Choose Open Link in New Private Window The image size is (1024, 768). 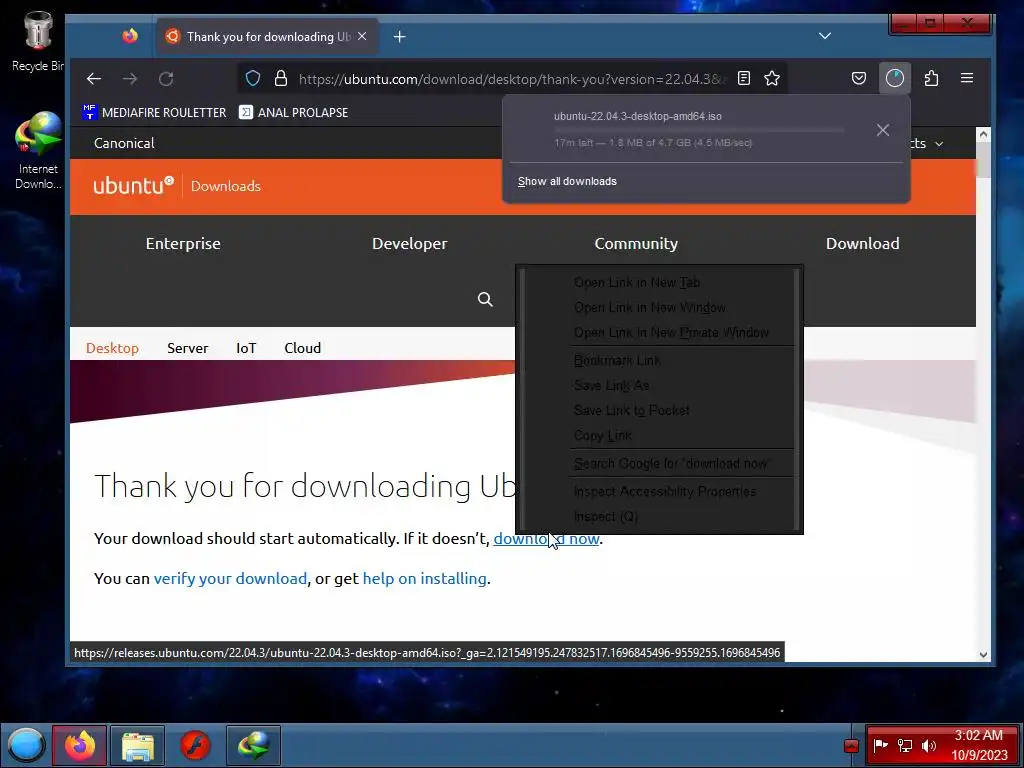coord(660,332)
